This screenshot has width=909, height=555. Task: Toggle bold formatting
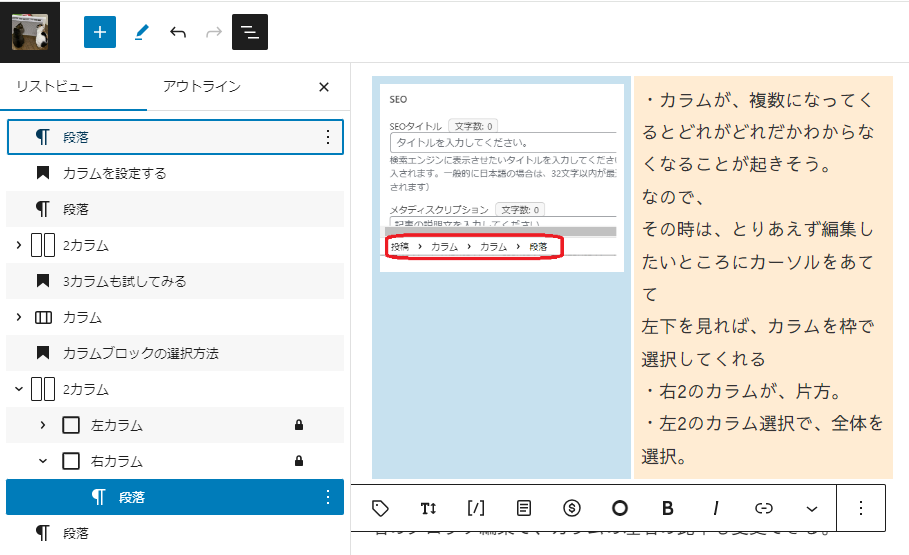(x=668, y=508)
